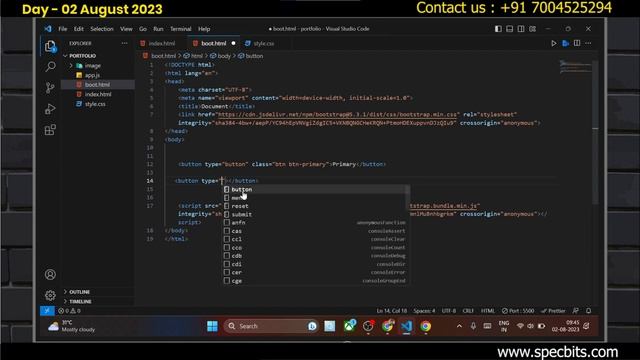The height and width of the screenshot is (360, 640).
Task: Toggle Panel layout icon
Action: 509,29
